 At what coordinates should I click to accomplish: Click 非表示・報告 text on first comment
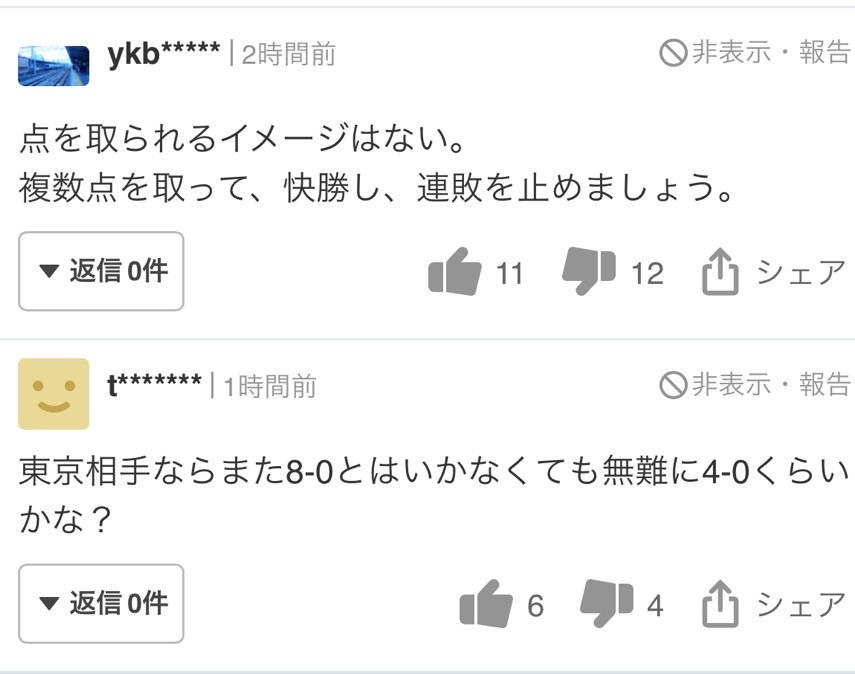770,52
